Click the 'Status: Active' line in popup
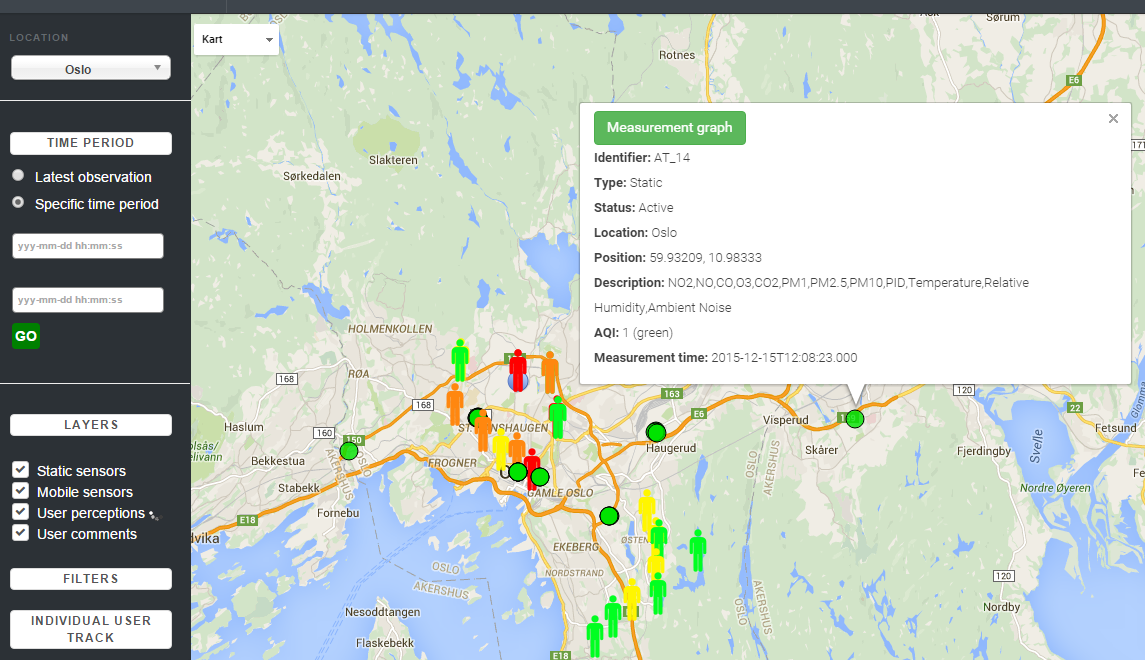This screenshot has height=660, width=1145. coord(634,207)
